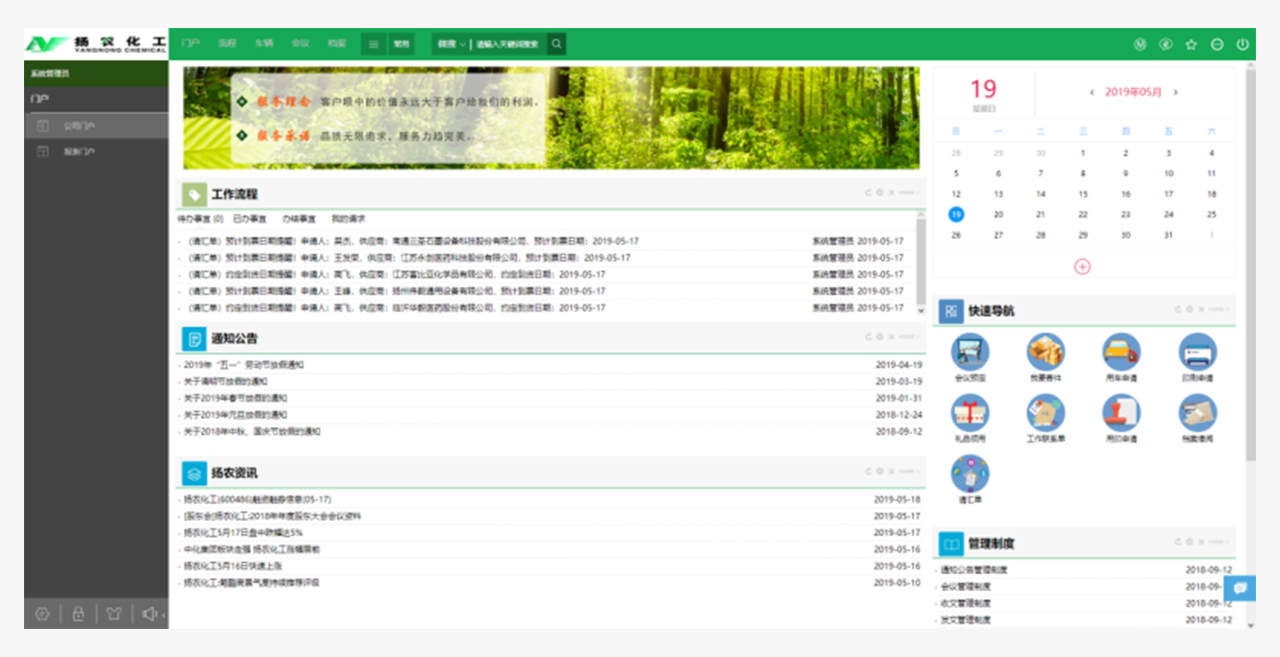Open the 流程 top menu

tap(227, 44)
